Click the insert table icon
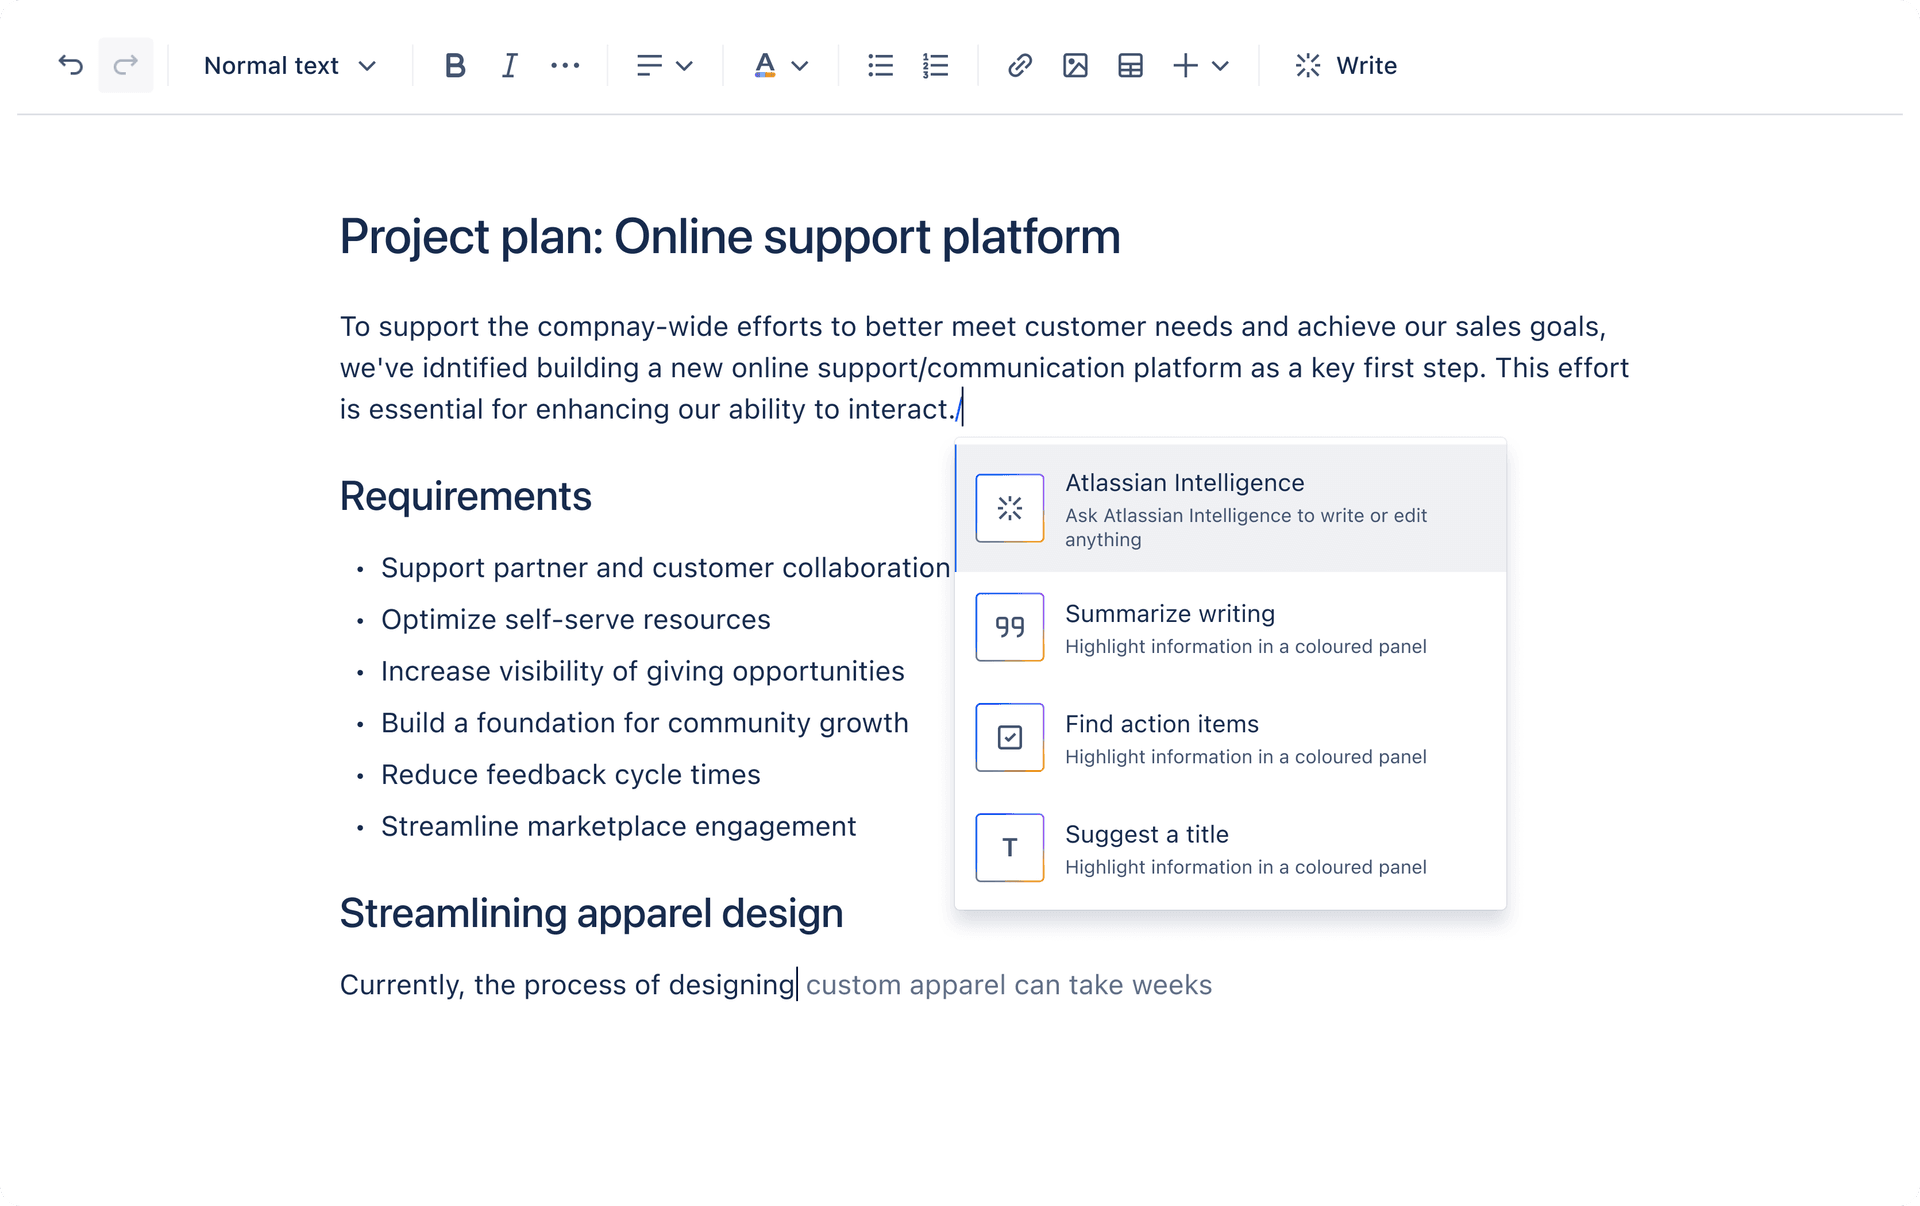 coord(1130,66)
